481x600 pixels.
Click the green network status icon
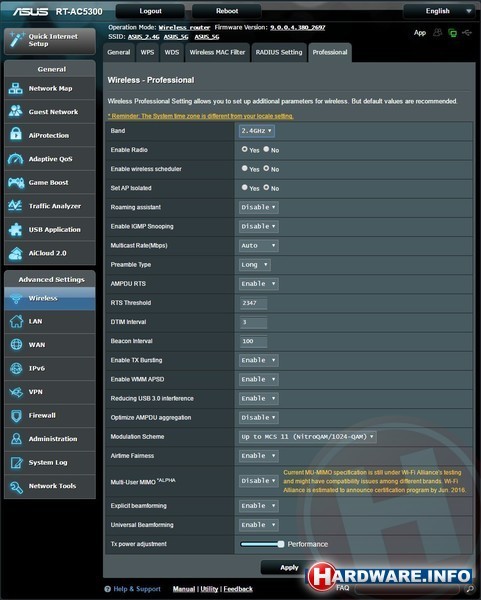coord(452,33)
